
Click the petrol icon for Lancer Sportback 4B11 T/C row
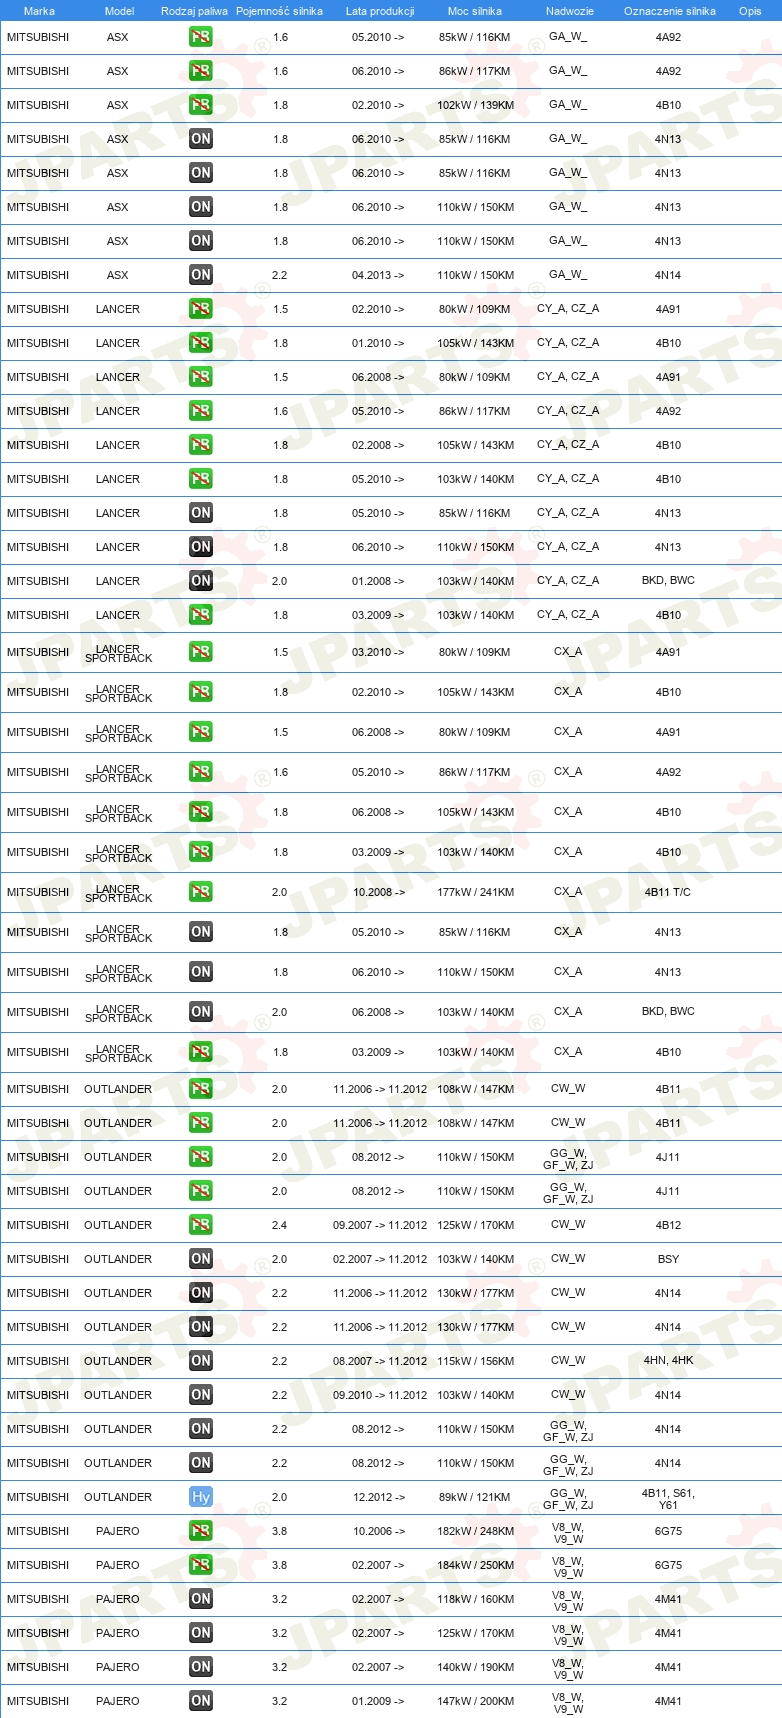coord(201,892)
